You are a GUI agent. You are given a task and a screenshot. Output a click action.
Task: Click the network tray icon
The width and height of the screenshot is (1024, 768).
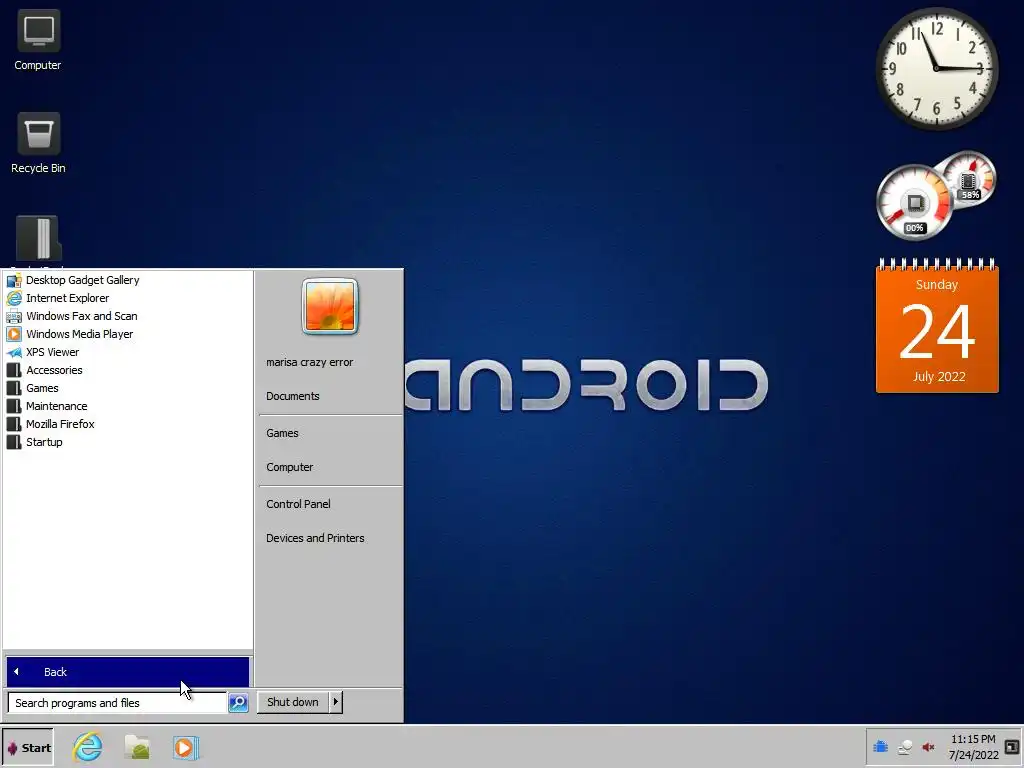(904, 747)
